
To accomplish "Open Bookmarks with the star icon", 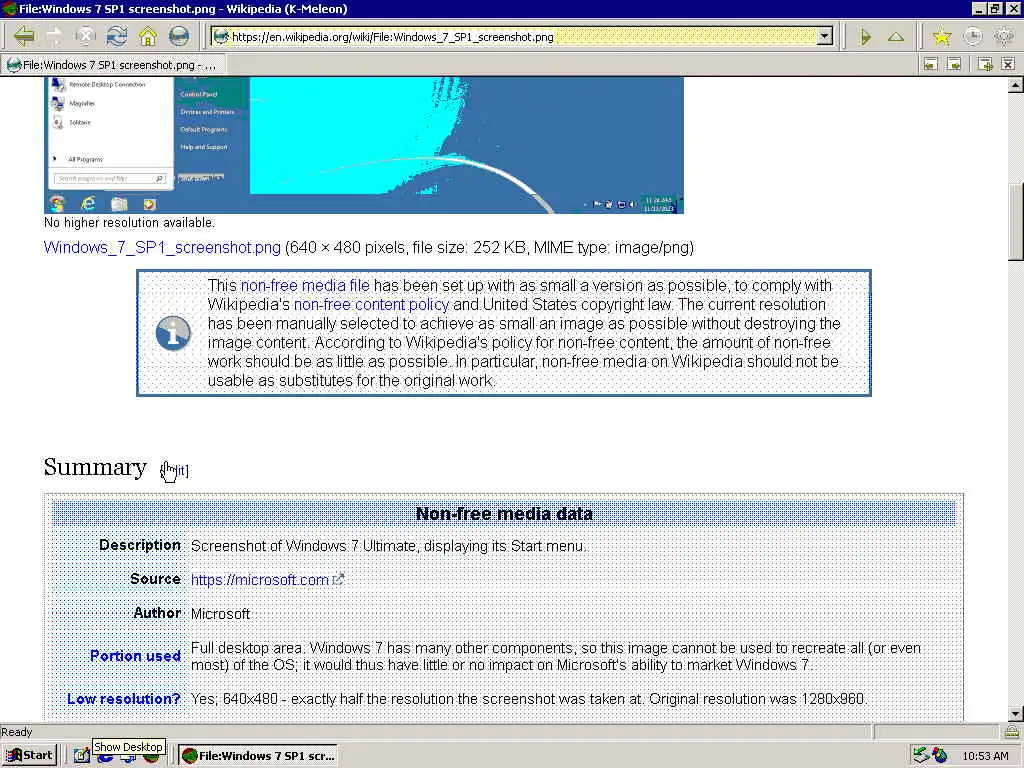I will click(x=942, y=37).
